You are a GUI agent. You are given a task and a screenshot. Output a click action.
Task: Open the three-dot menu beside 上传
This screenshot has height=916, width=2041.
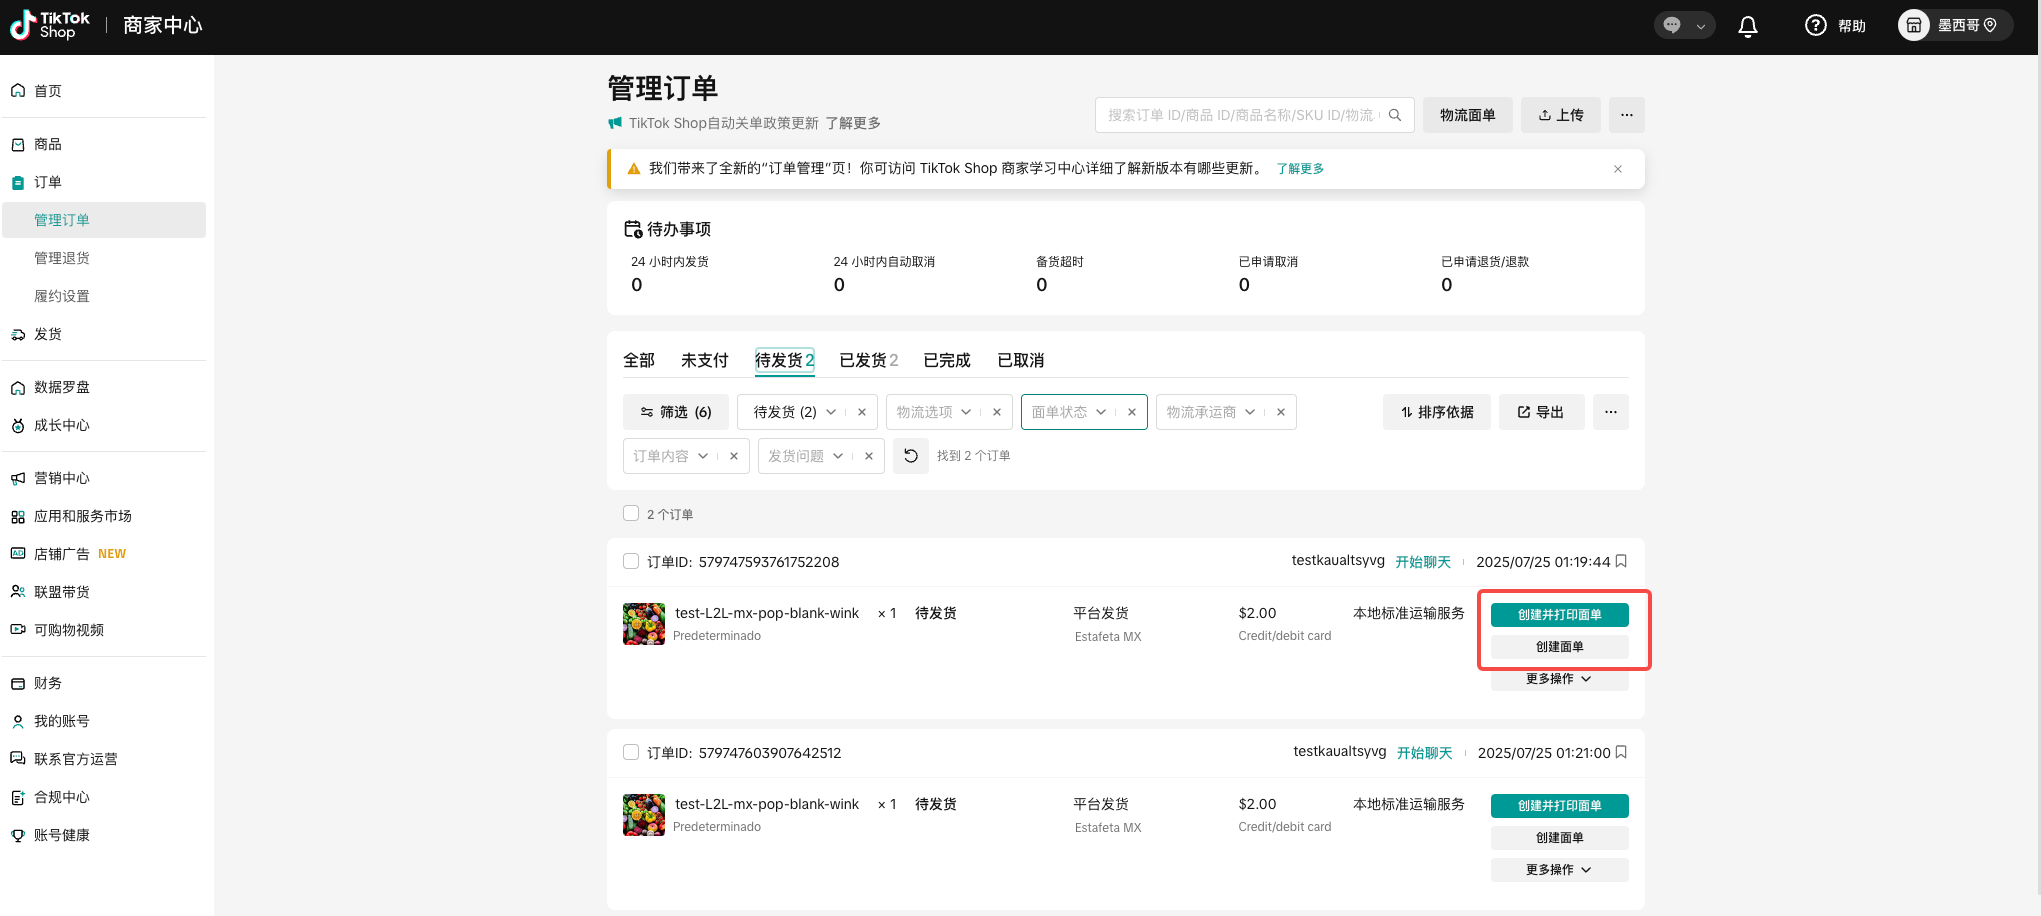pyautogui.click(x=1626, y=115)
